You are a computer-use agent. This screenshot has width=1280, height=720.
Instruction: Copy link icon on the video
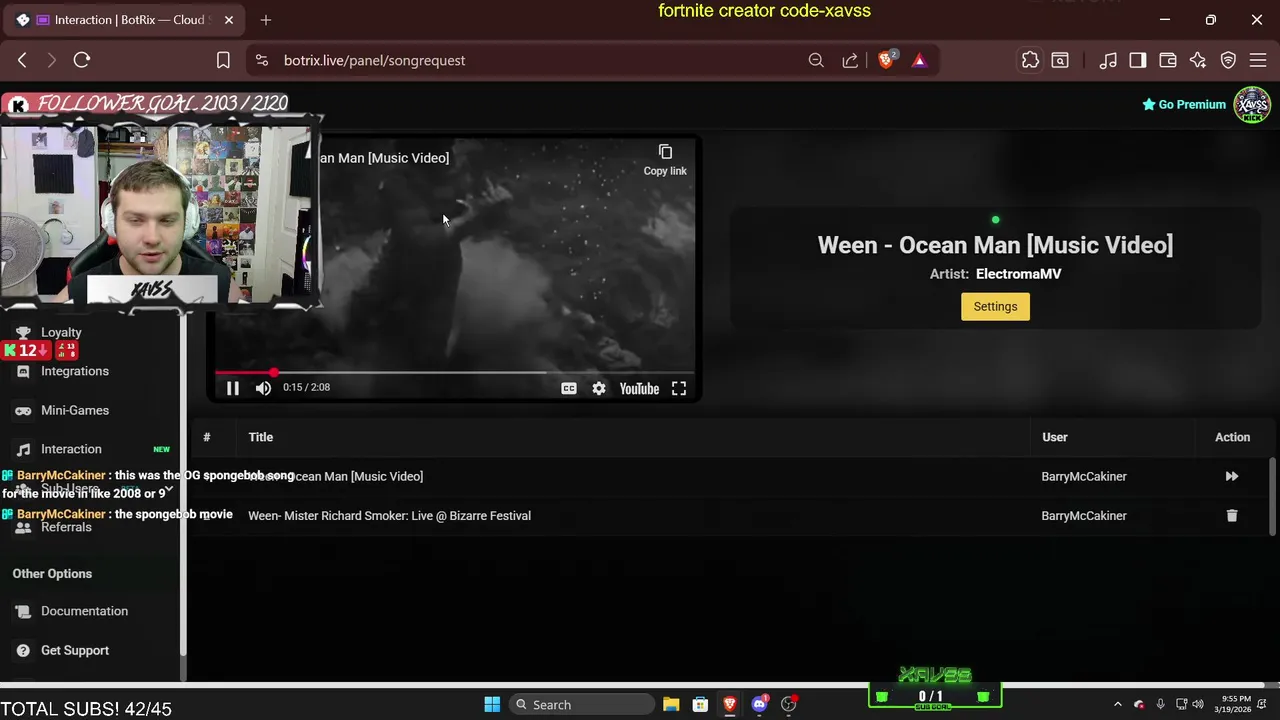pyautogui.click(x=665, y=159)
